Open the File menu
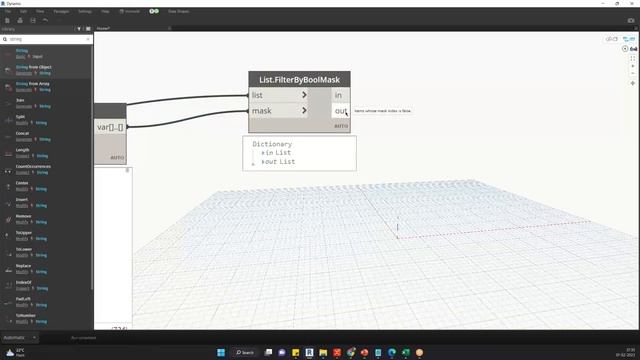Screen dimensions: 640x360 point(8,11)
